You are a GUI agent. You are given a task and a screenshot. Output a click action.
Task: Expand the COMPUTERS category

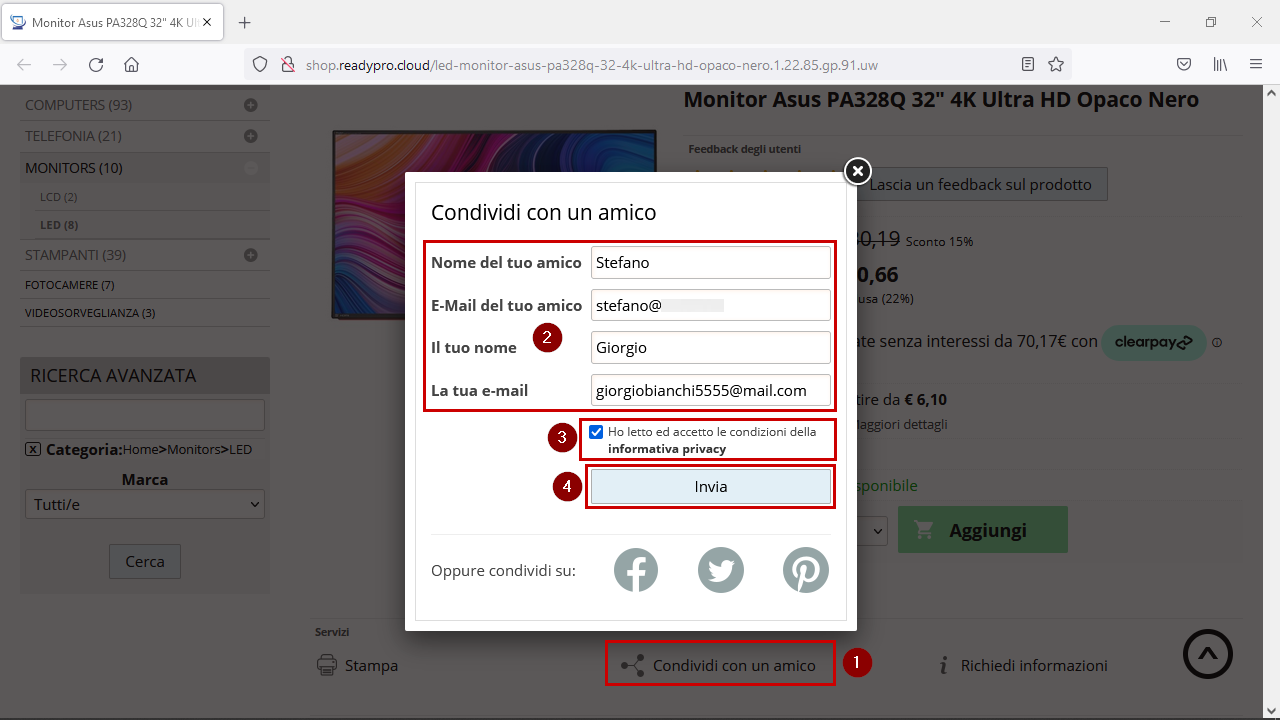[x=251, y=105]
